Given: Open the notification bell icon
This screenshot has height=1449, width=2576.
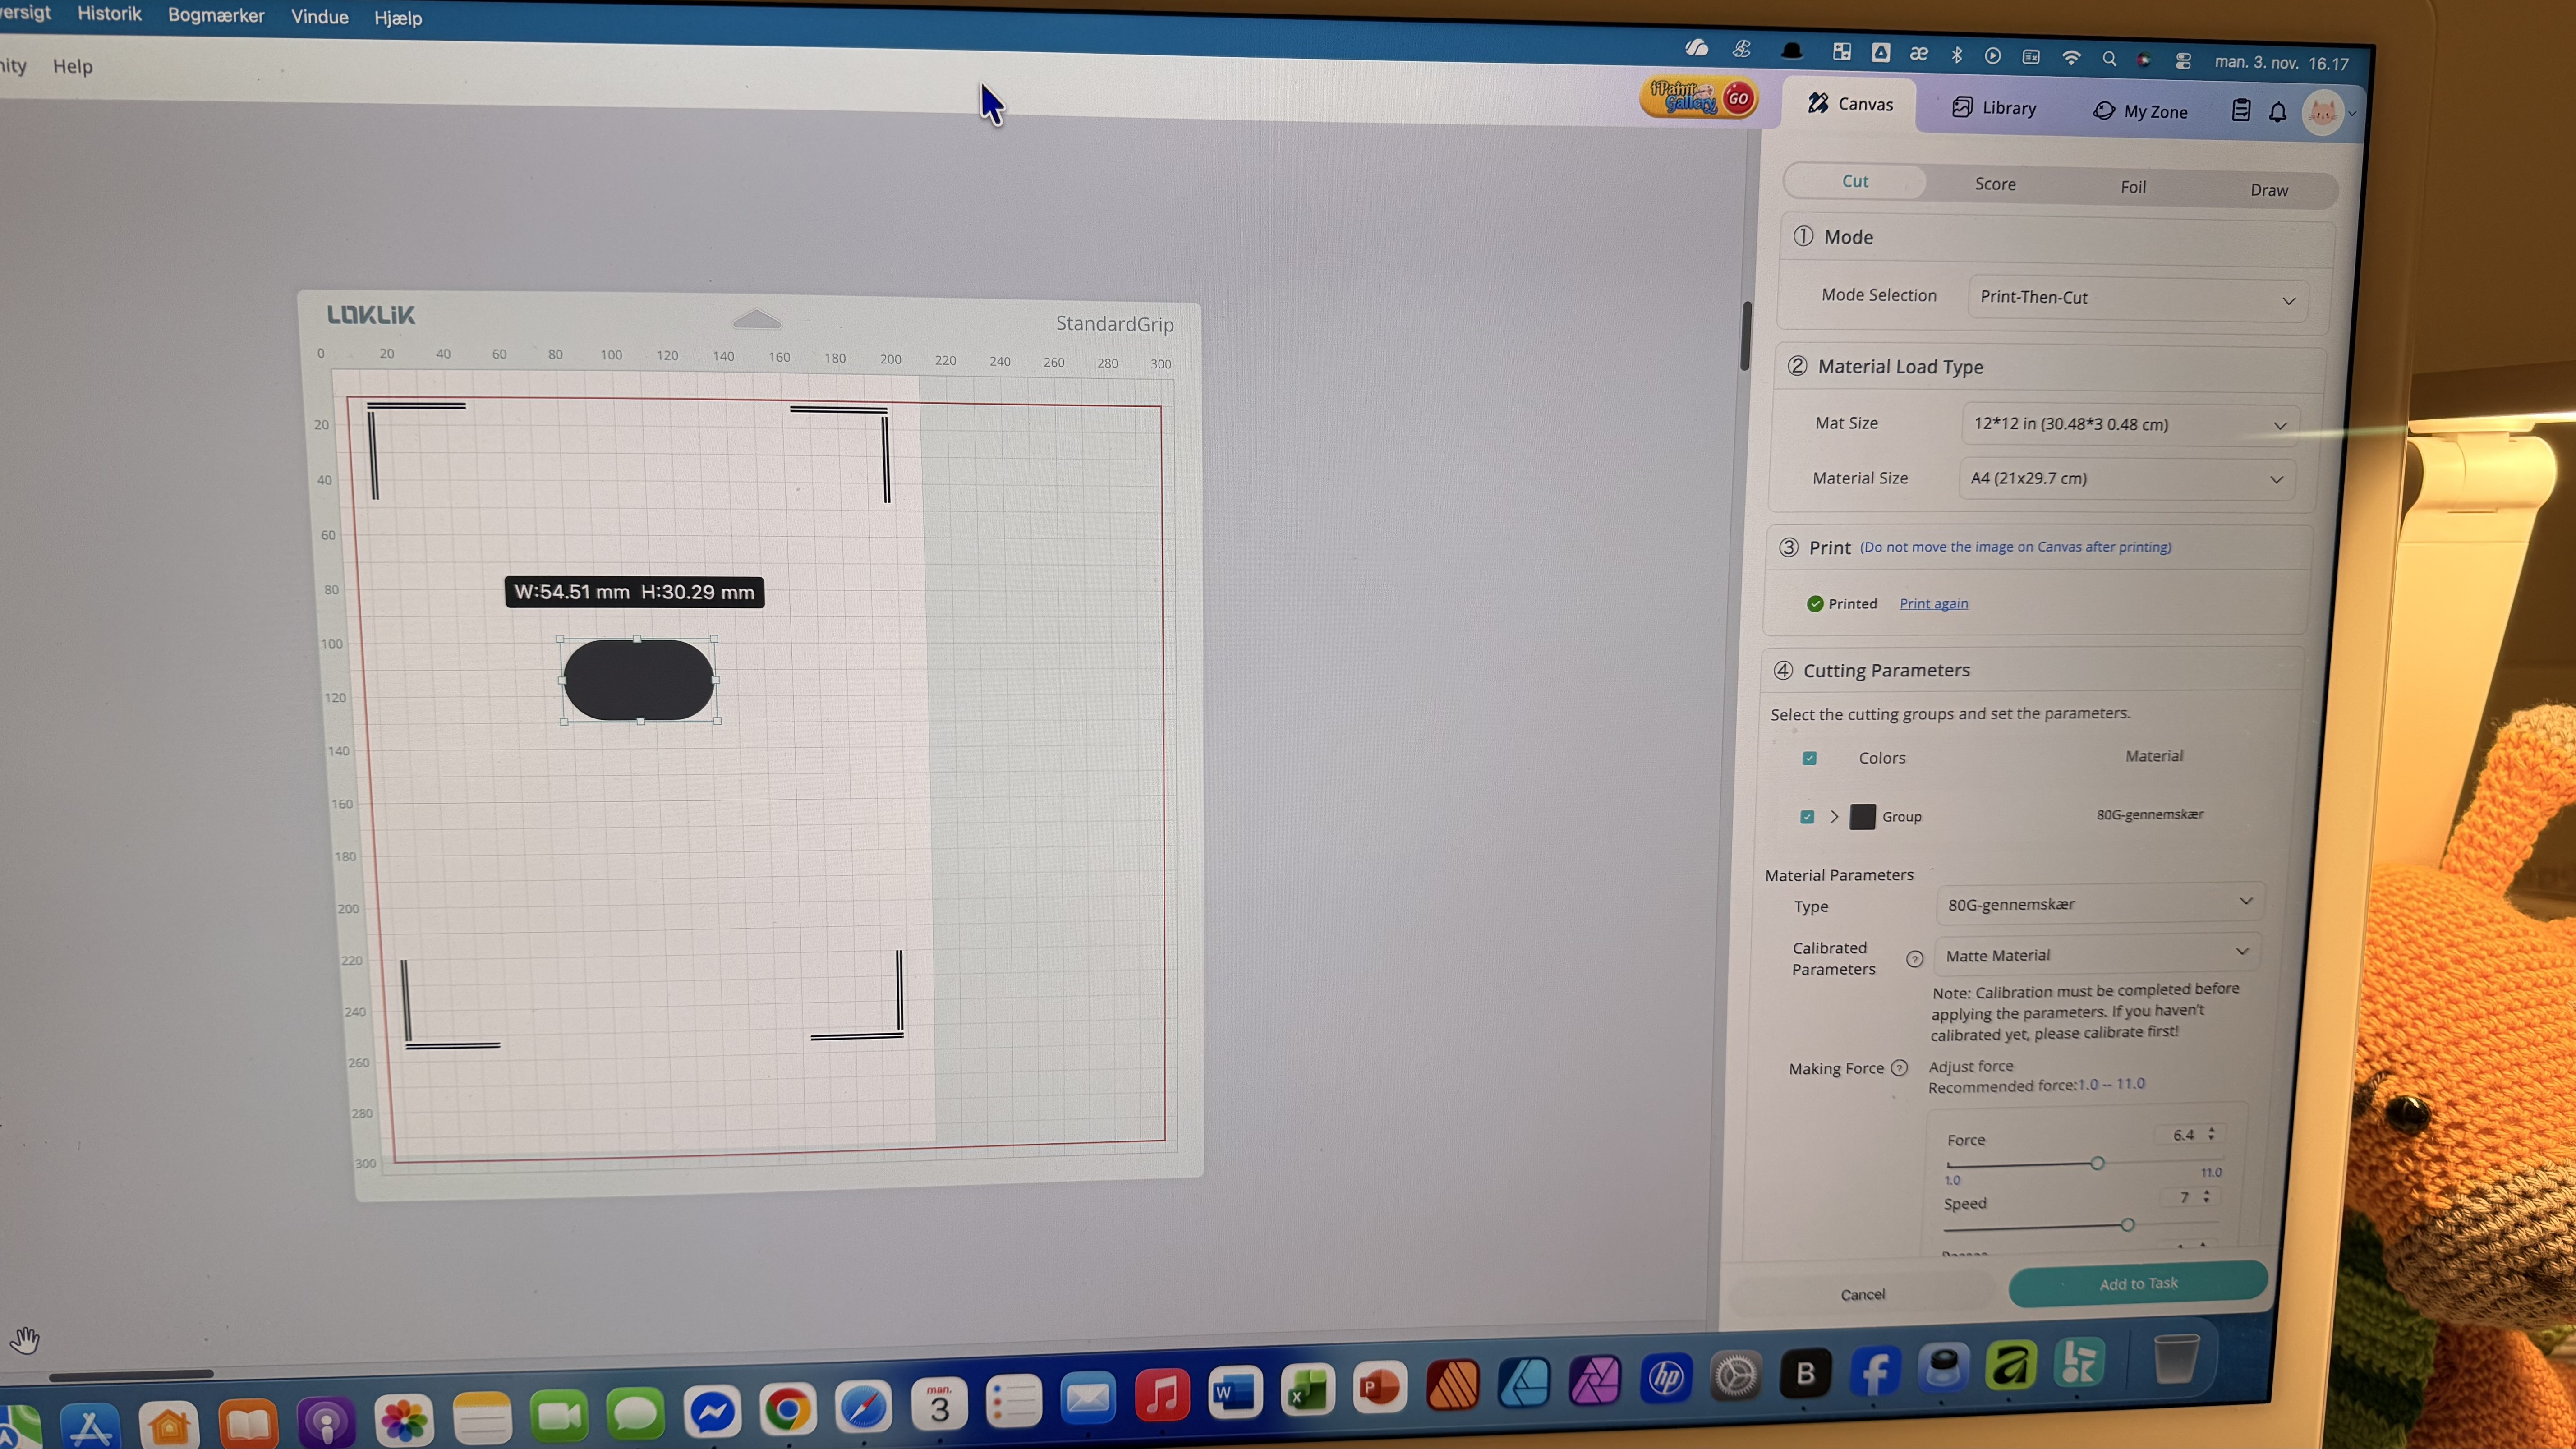Looking at the screenshot, I should pos(2278,112).
